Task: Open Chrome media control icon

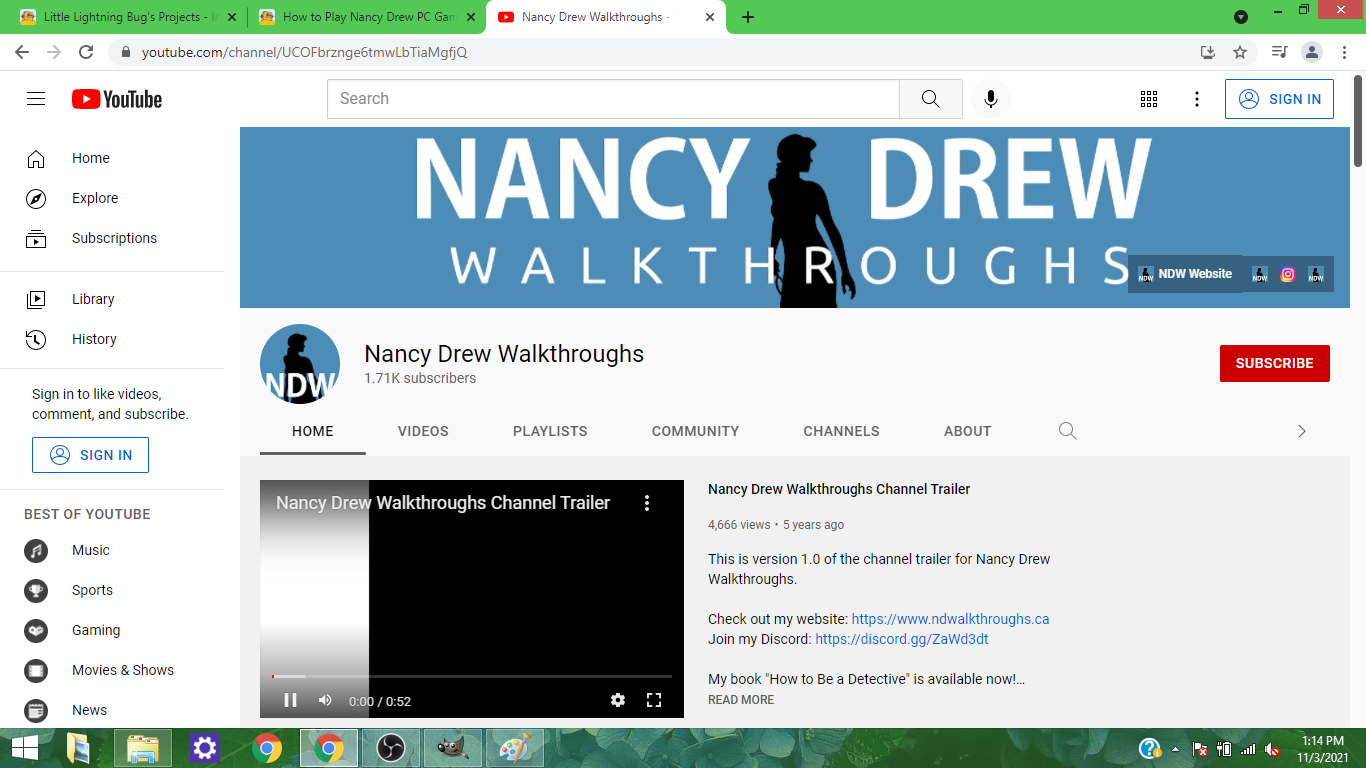Action: click(x=1279, y=52)
